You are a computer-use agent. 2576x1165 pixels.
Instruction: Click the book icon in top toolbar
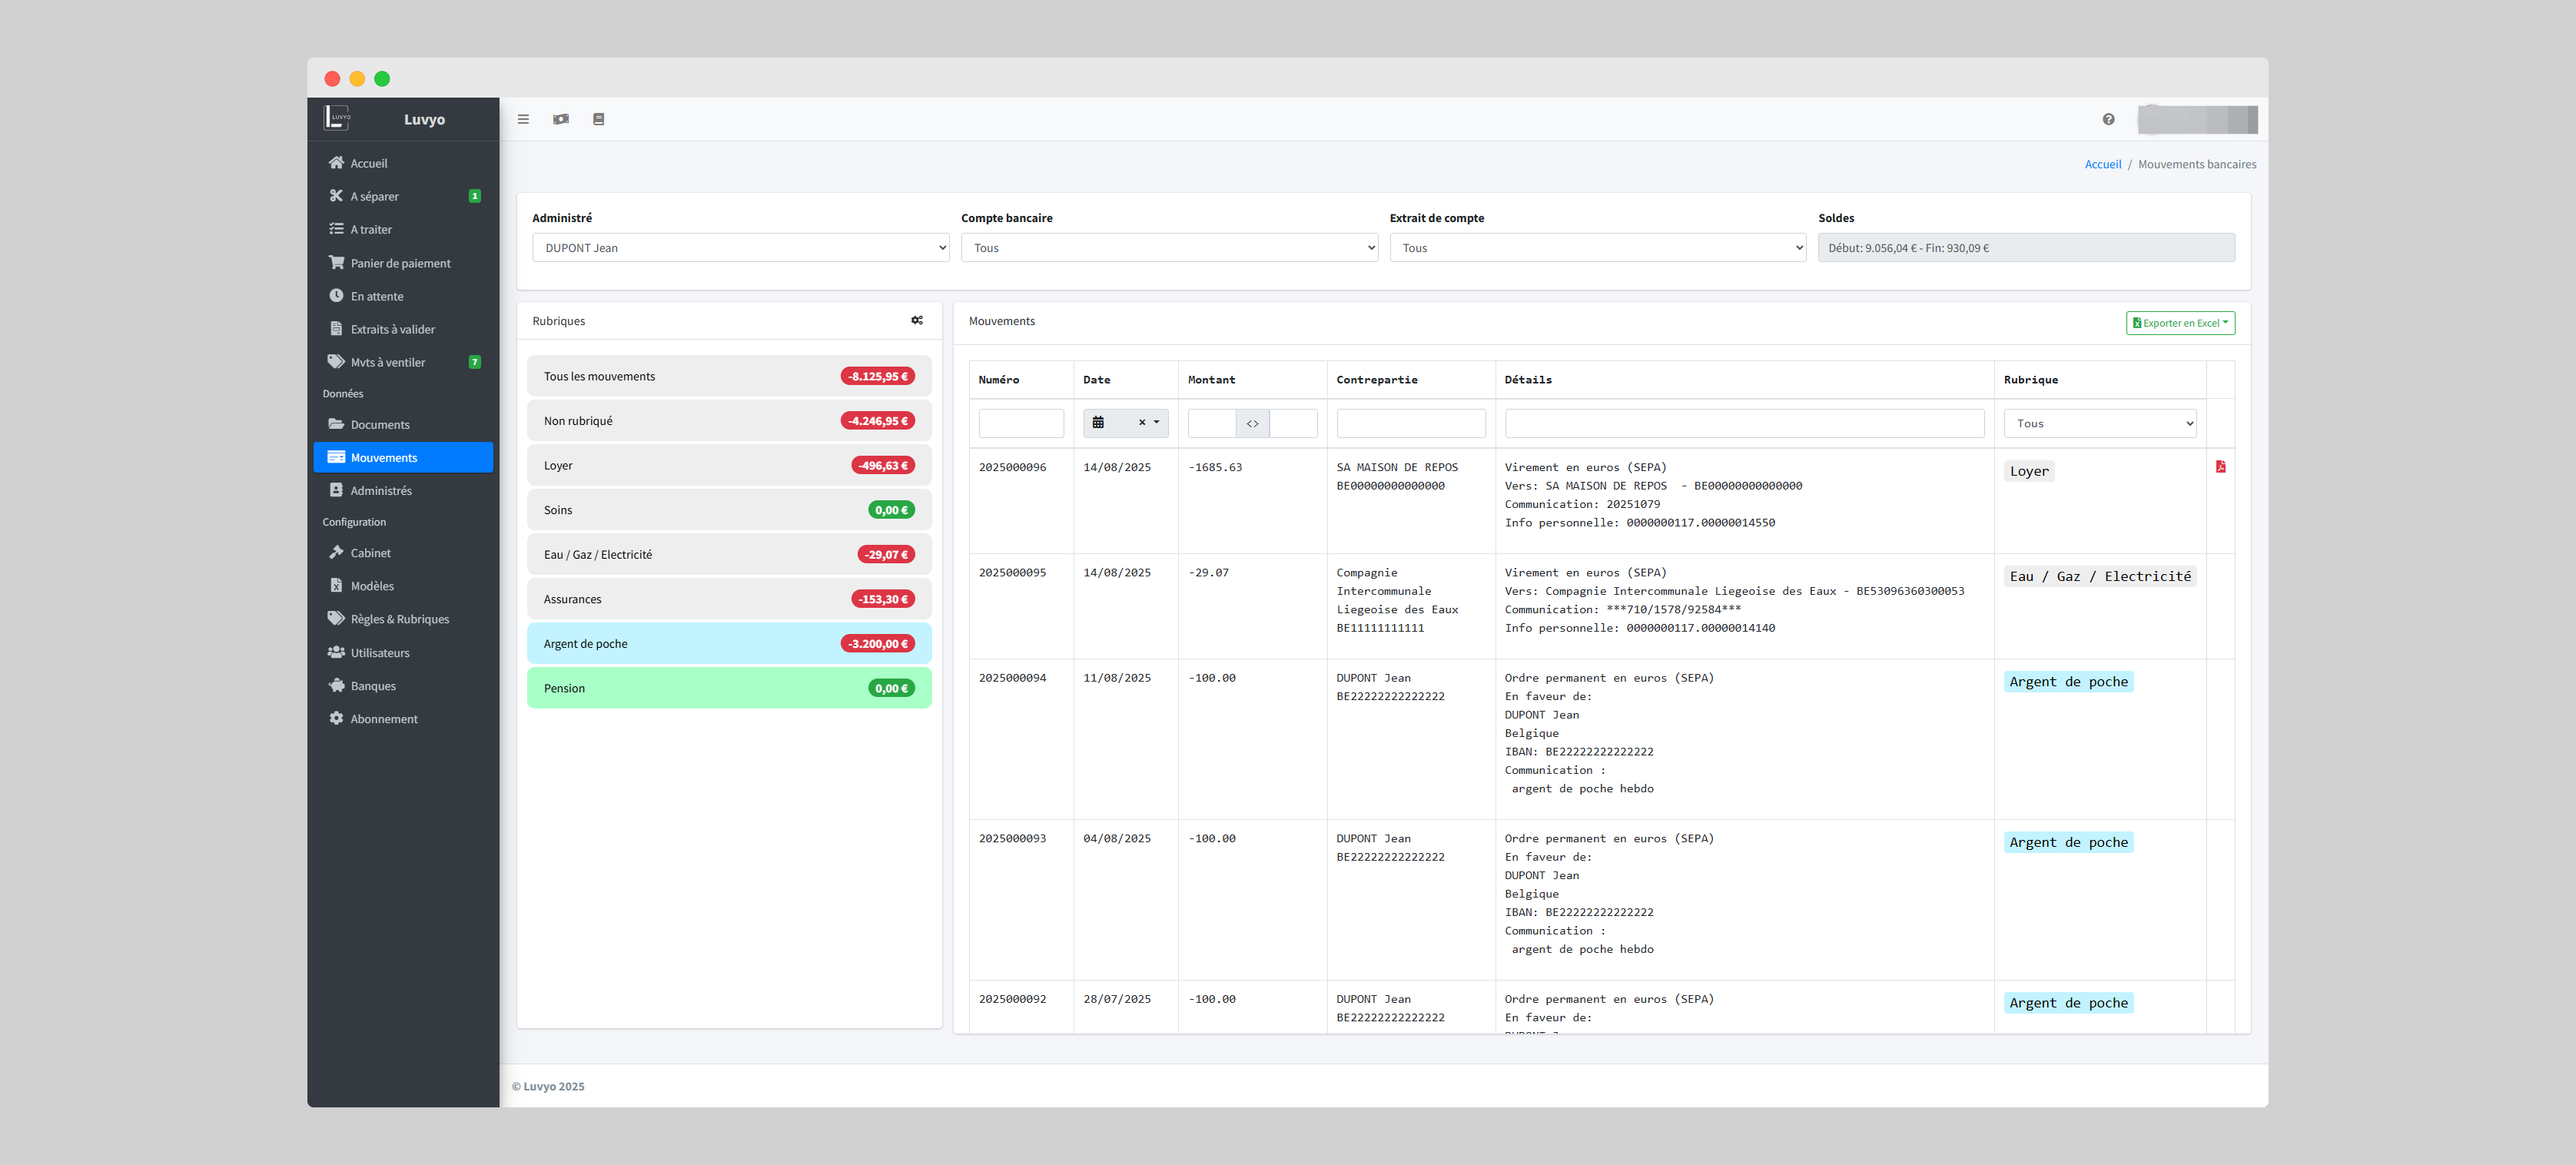coord(598,119)
